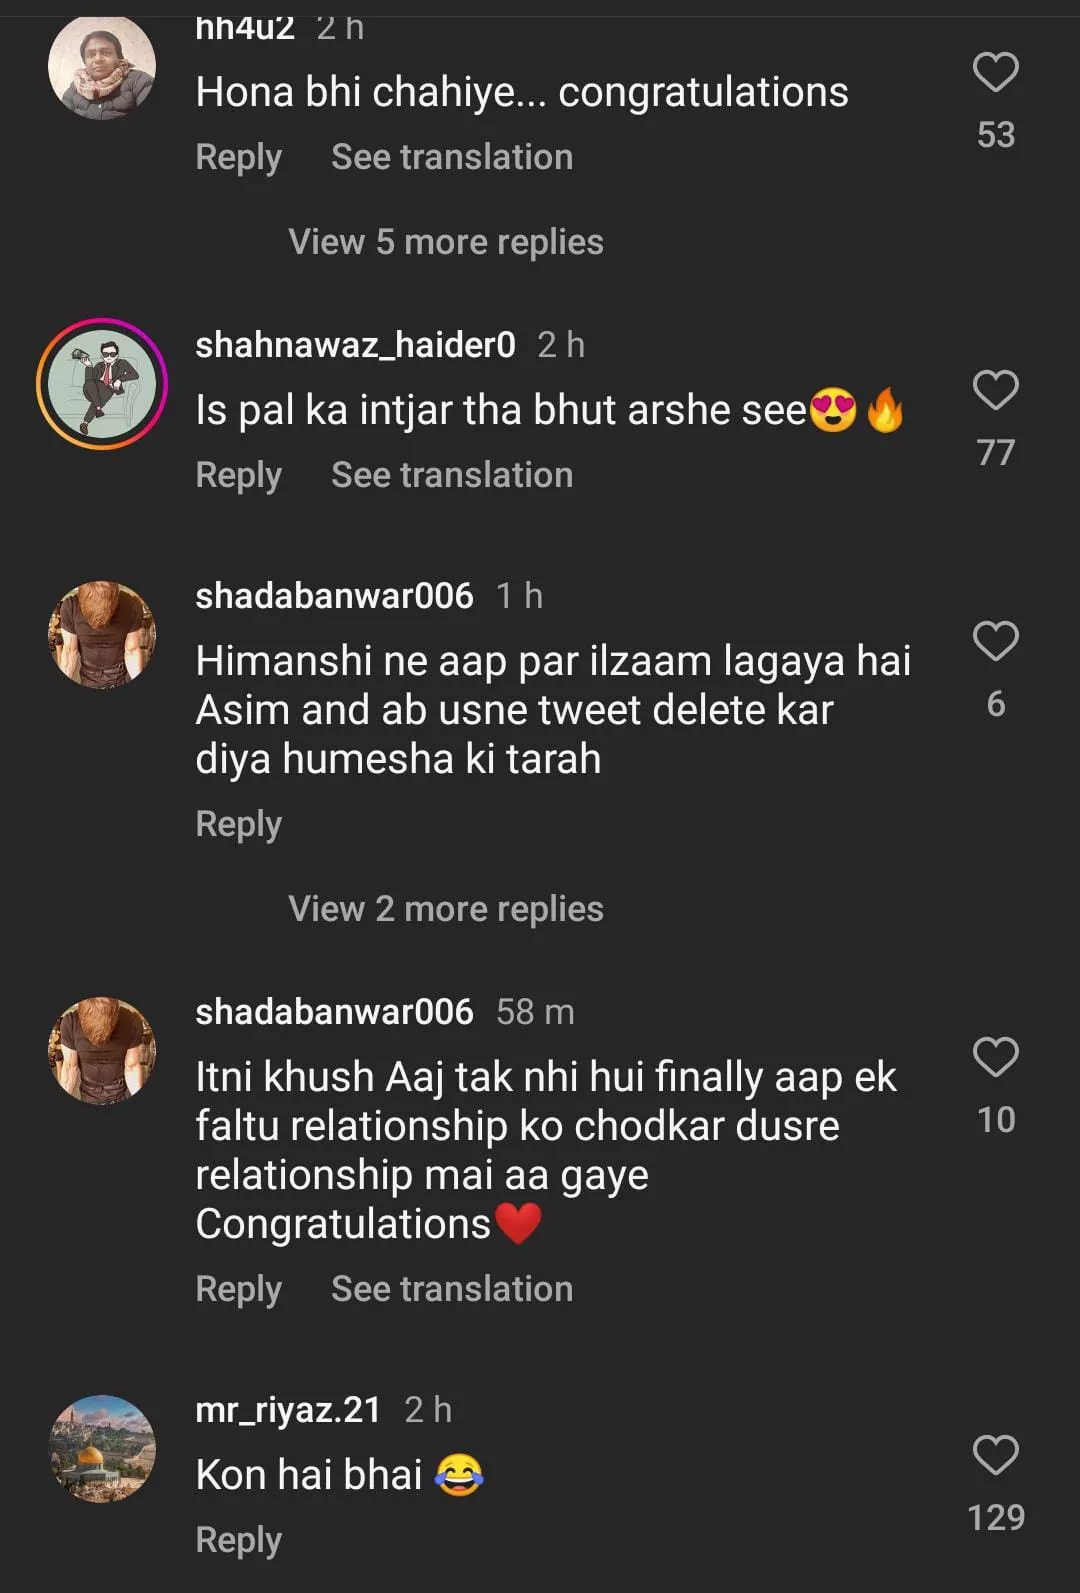
Task: See translation of 'Is pal ka intjar' comment
Action: [452, 475]
